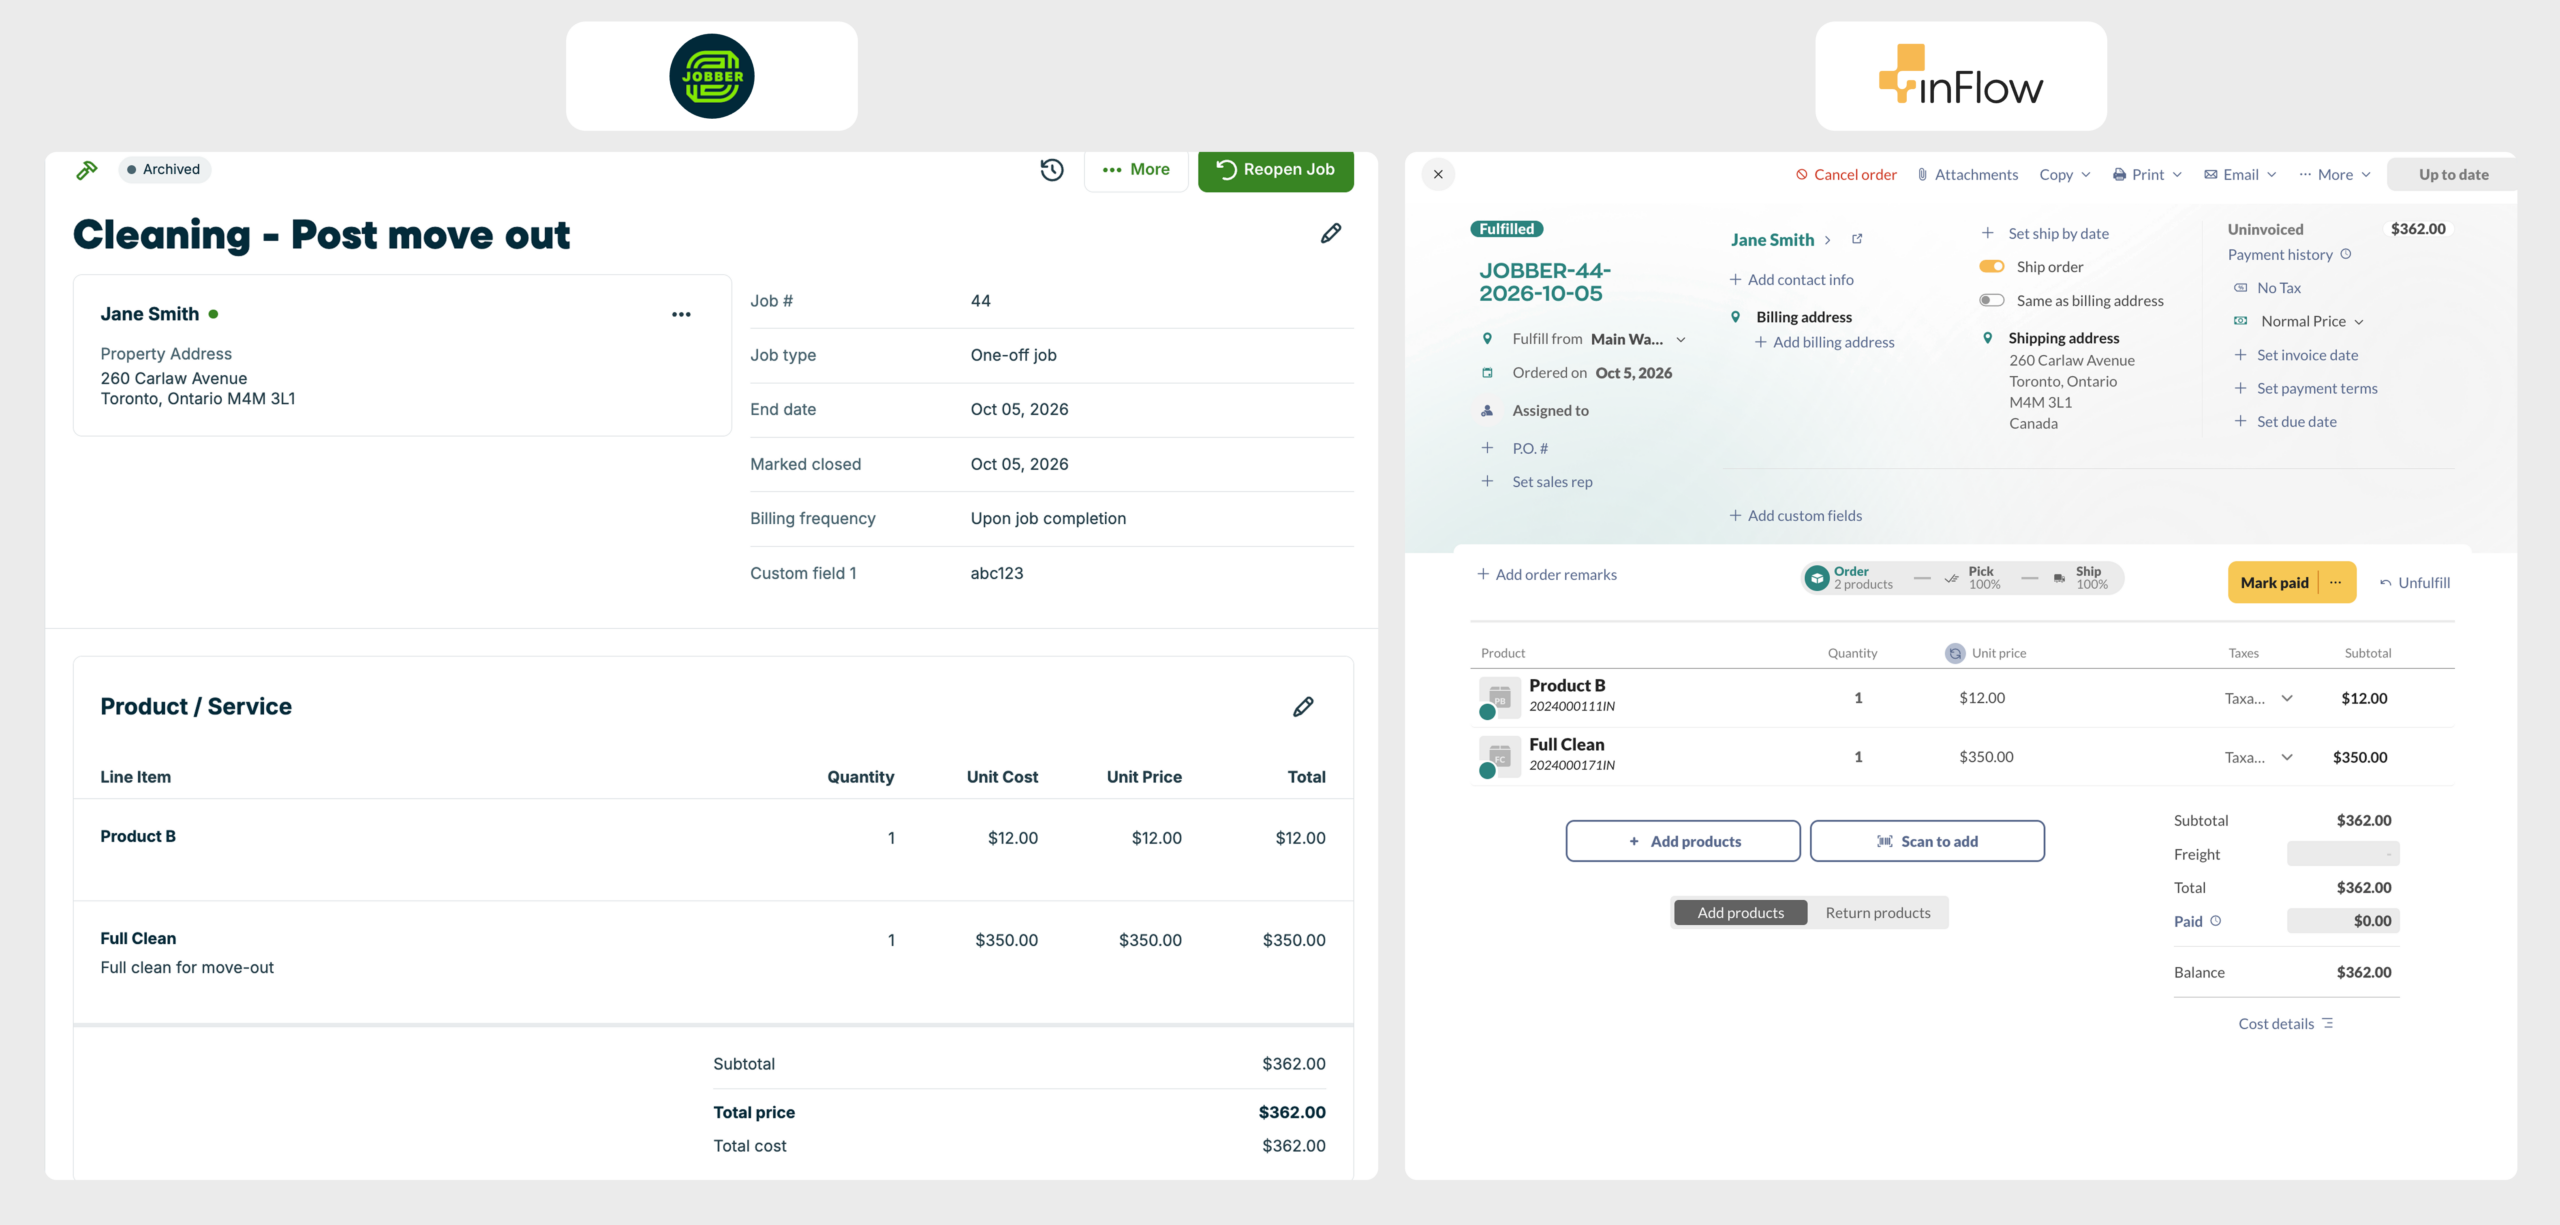The height and width of the screenshot is (1225, 2560).
Task: Click Add order remarks
Action: [x=1547, y=574]
